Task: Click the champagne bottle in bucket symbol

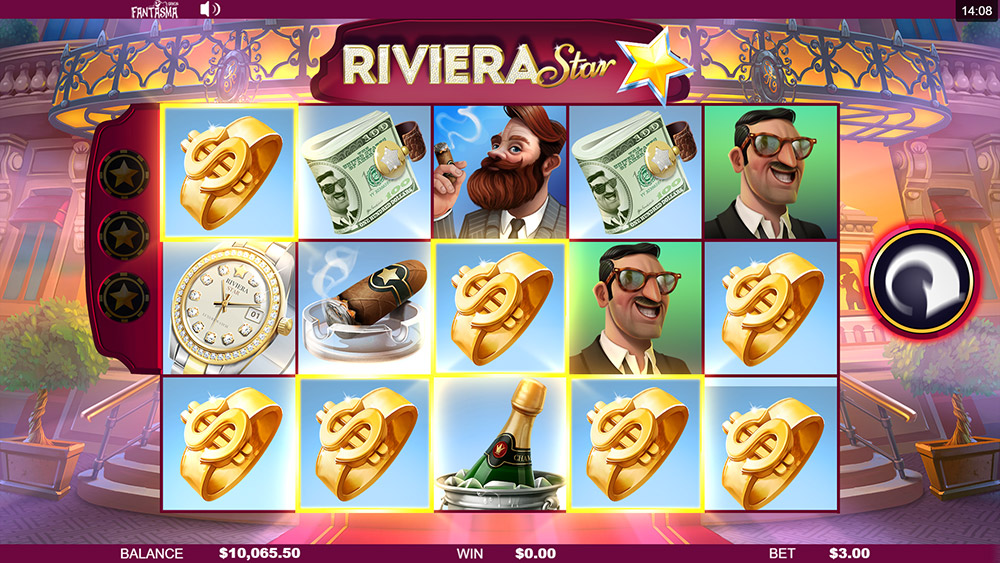Action: [x=499, y=443]
